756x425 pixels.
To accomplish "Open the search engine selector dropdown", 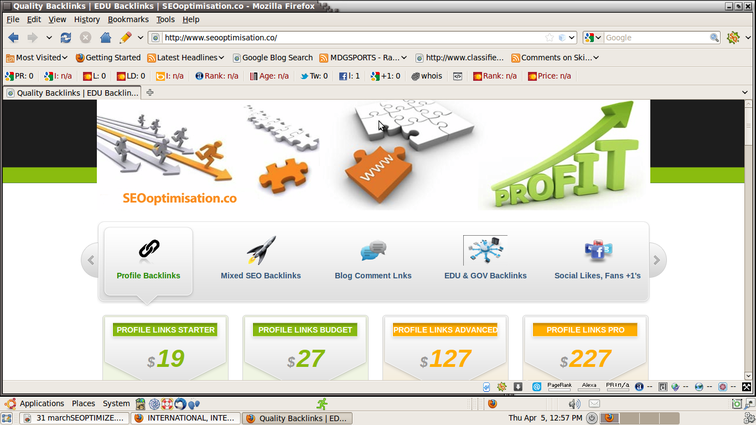I will pyautogui.click(x=593, y=38).
